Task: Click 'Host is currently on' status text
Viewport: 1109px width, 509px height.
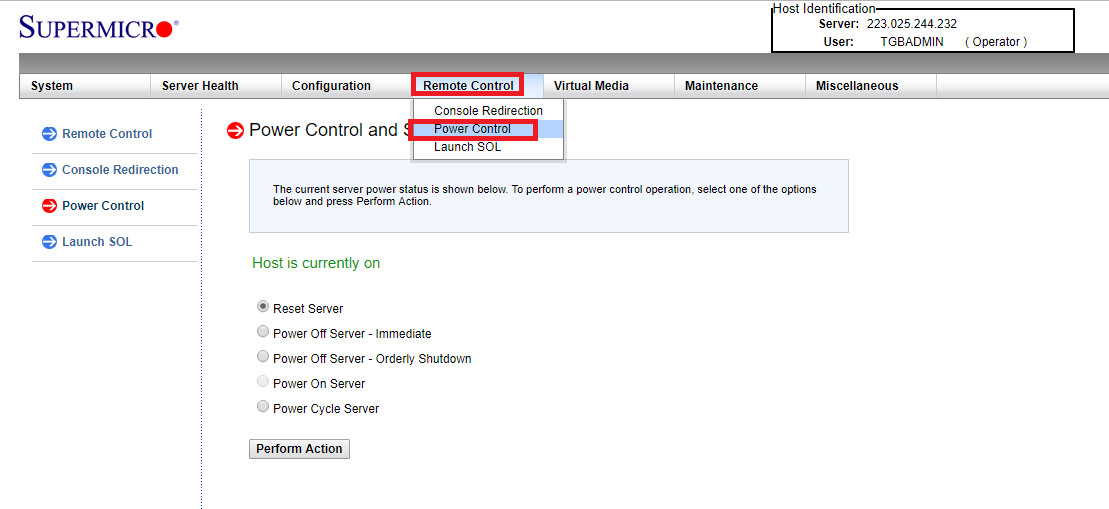Action: click(x=316, y=263)
